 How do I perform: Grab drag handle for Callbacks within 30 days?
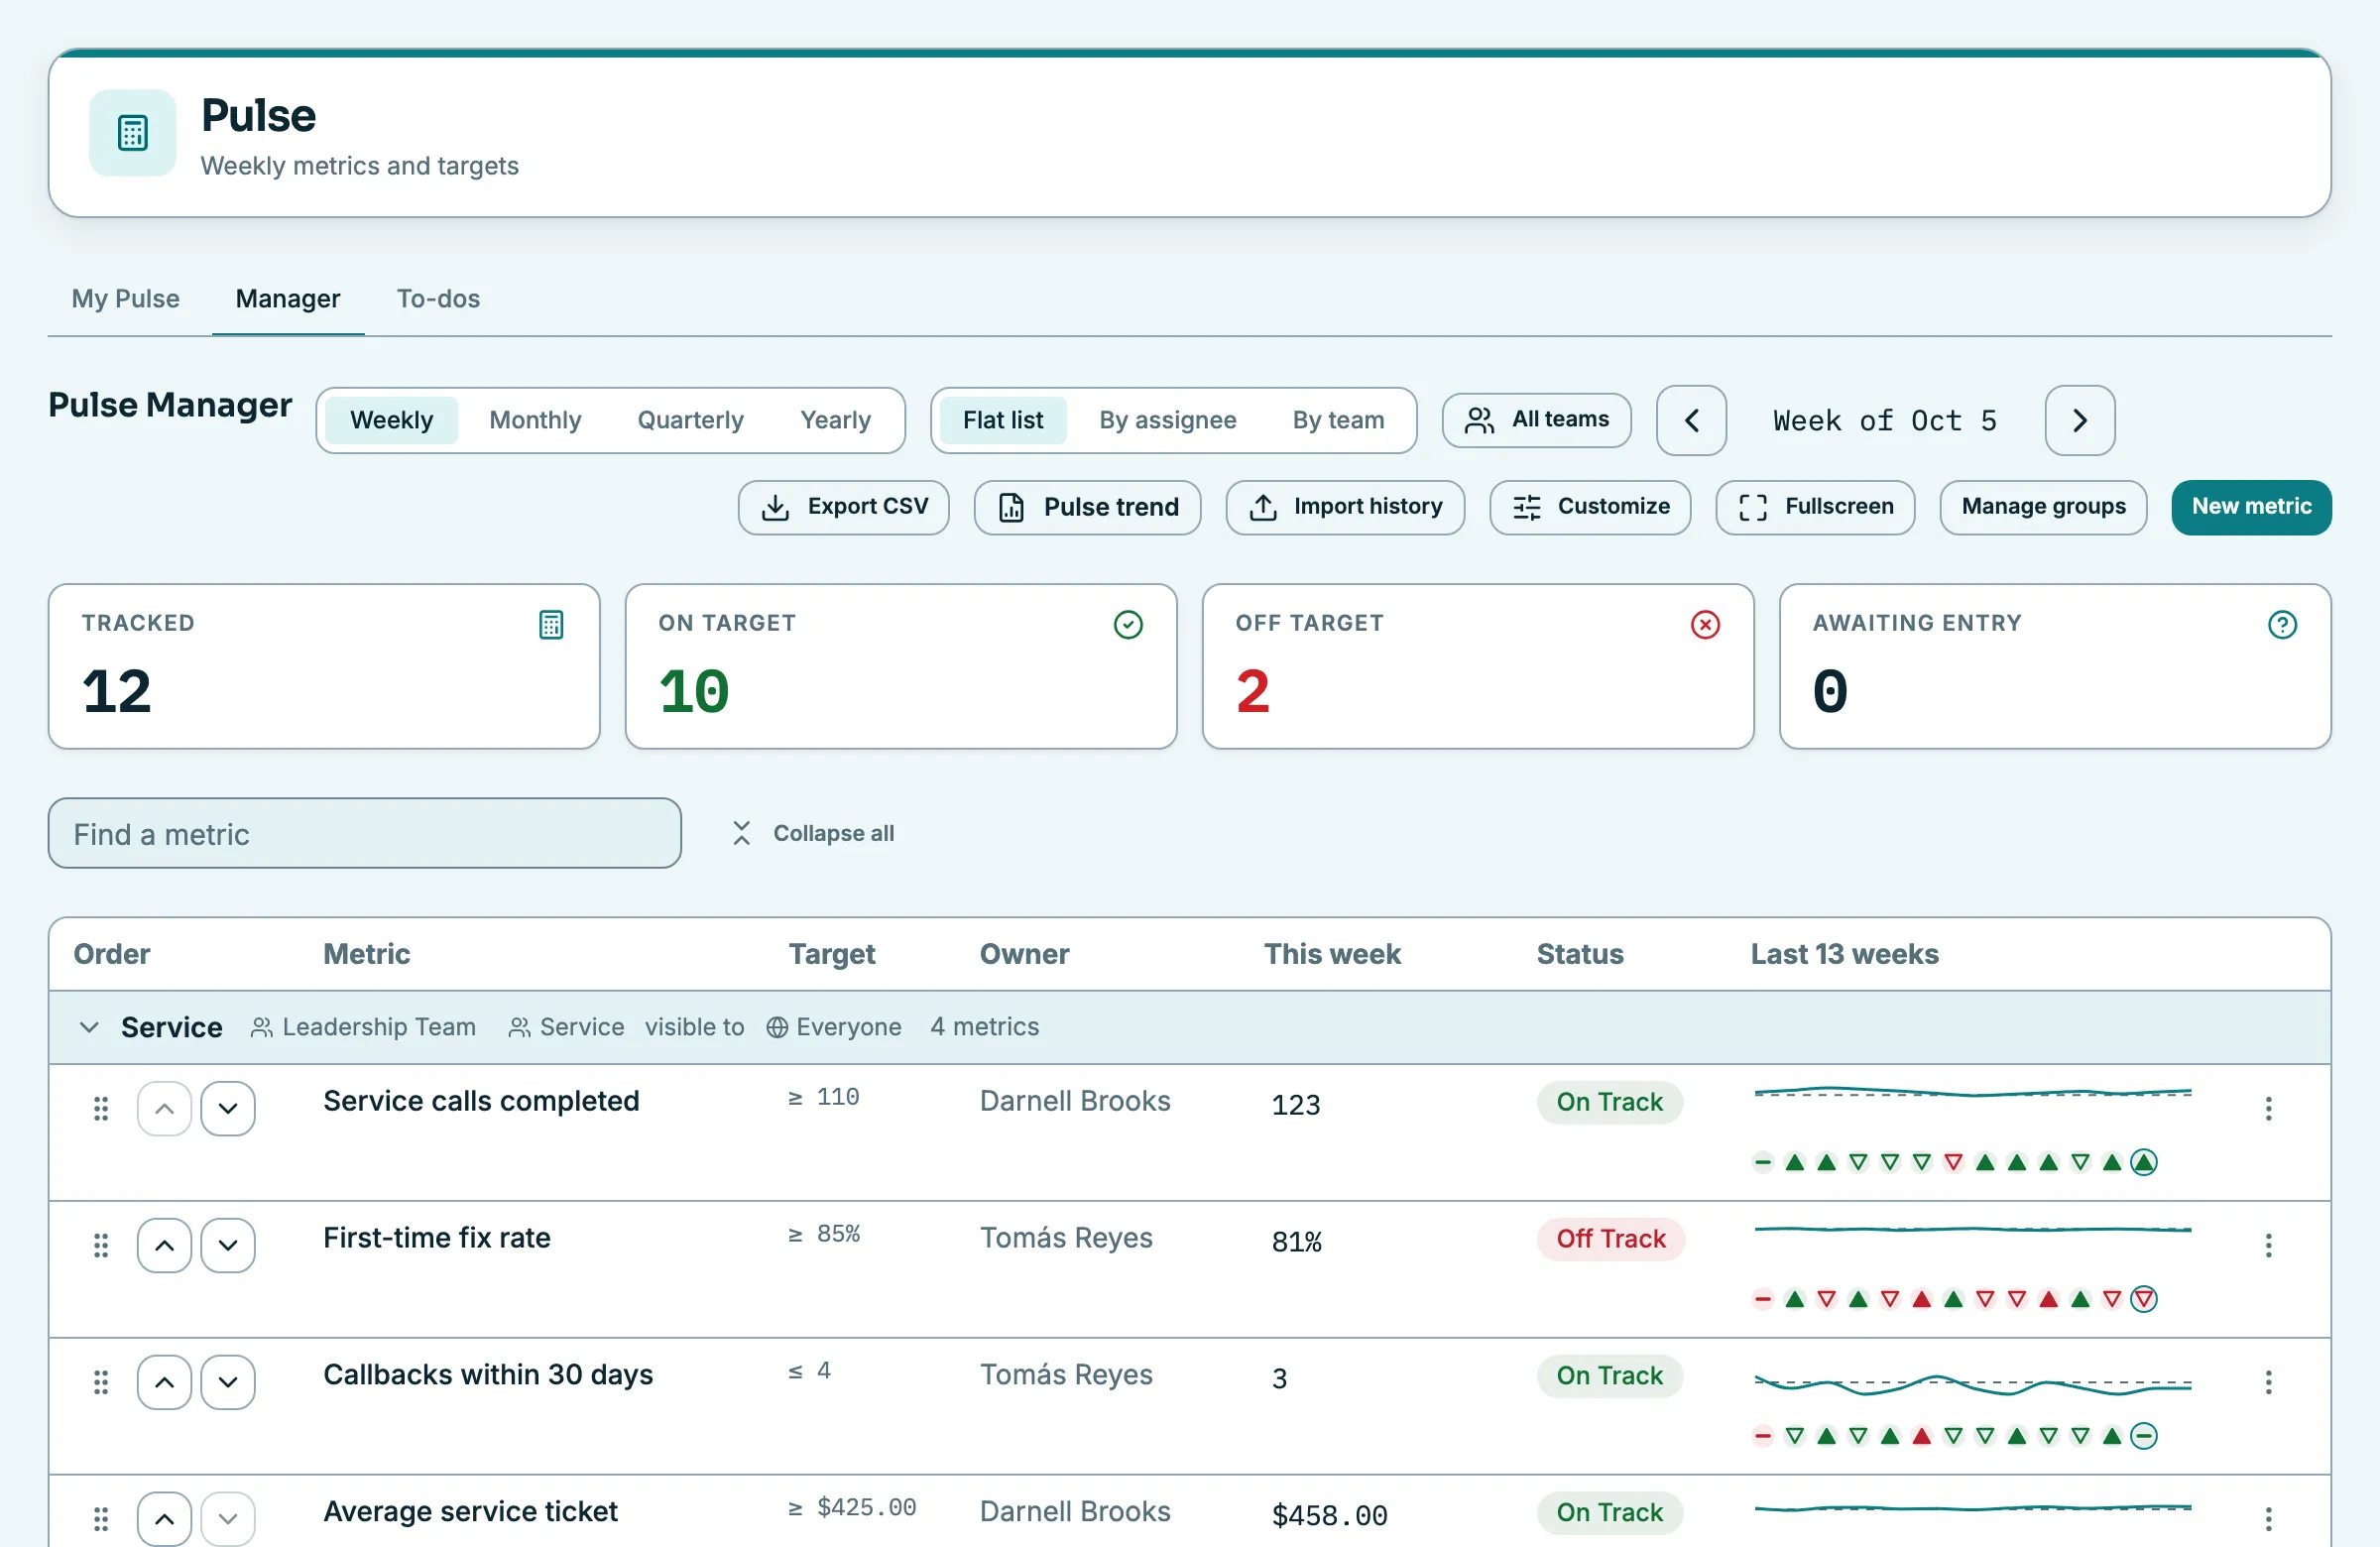pyautogui.click(x=101, y=1382)
